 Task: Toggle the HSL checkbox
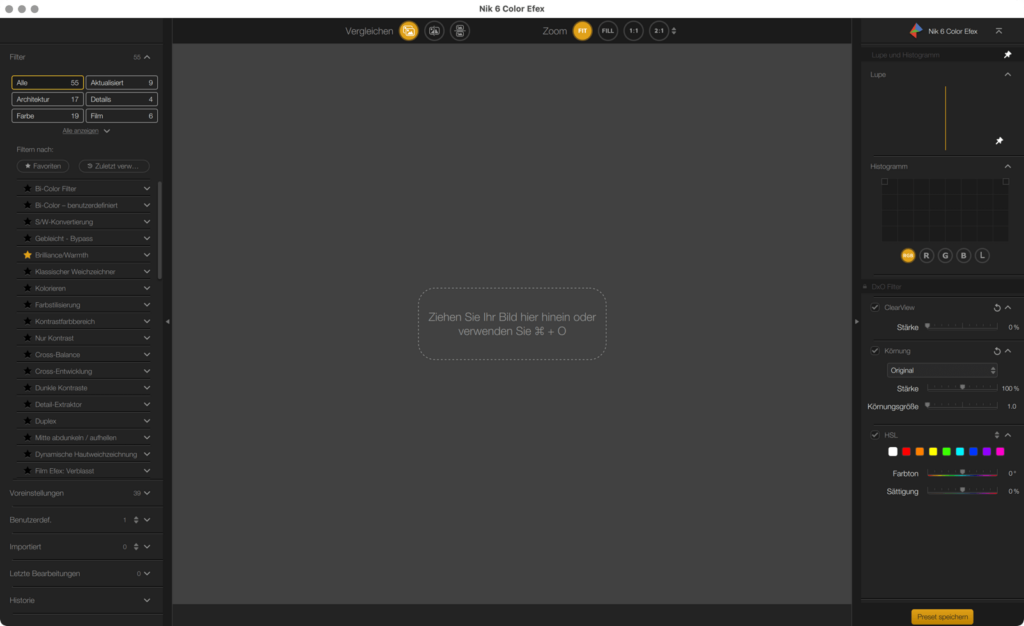point(875,435)
